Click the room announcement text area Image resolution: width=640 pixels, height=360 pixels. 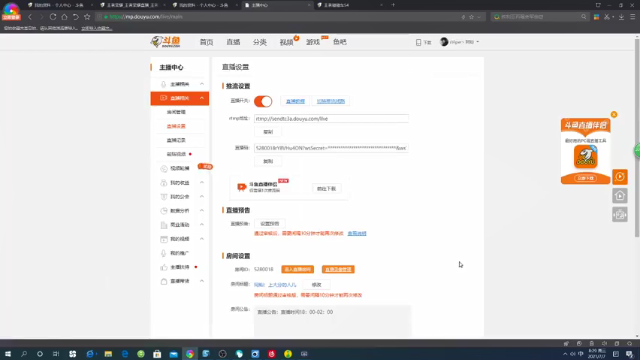(332, 322)
